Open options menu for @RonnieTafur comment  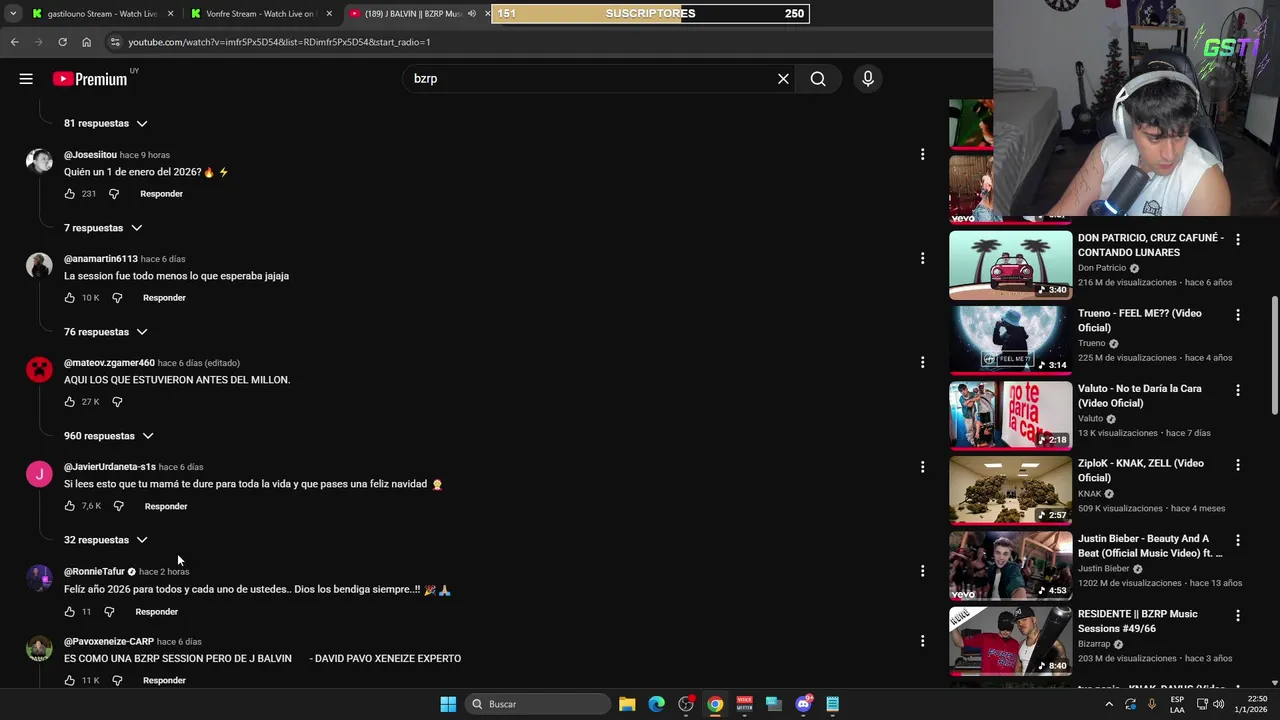pyautogui.click(x=922, y=571)
